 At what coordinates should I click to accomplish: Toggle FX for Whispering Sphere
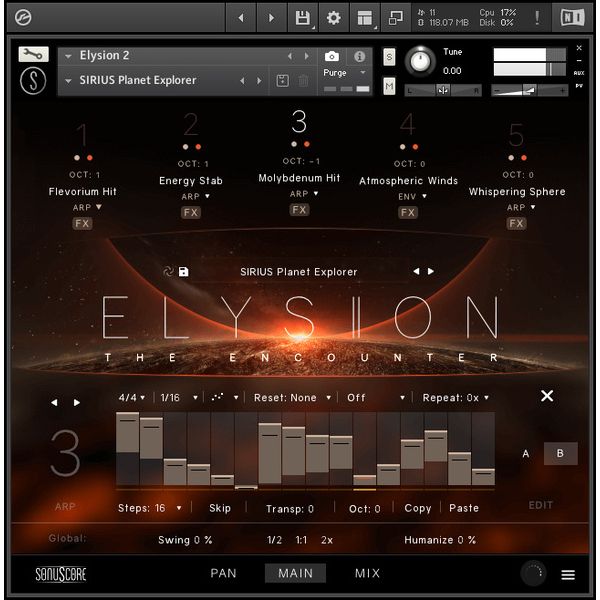517,223
